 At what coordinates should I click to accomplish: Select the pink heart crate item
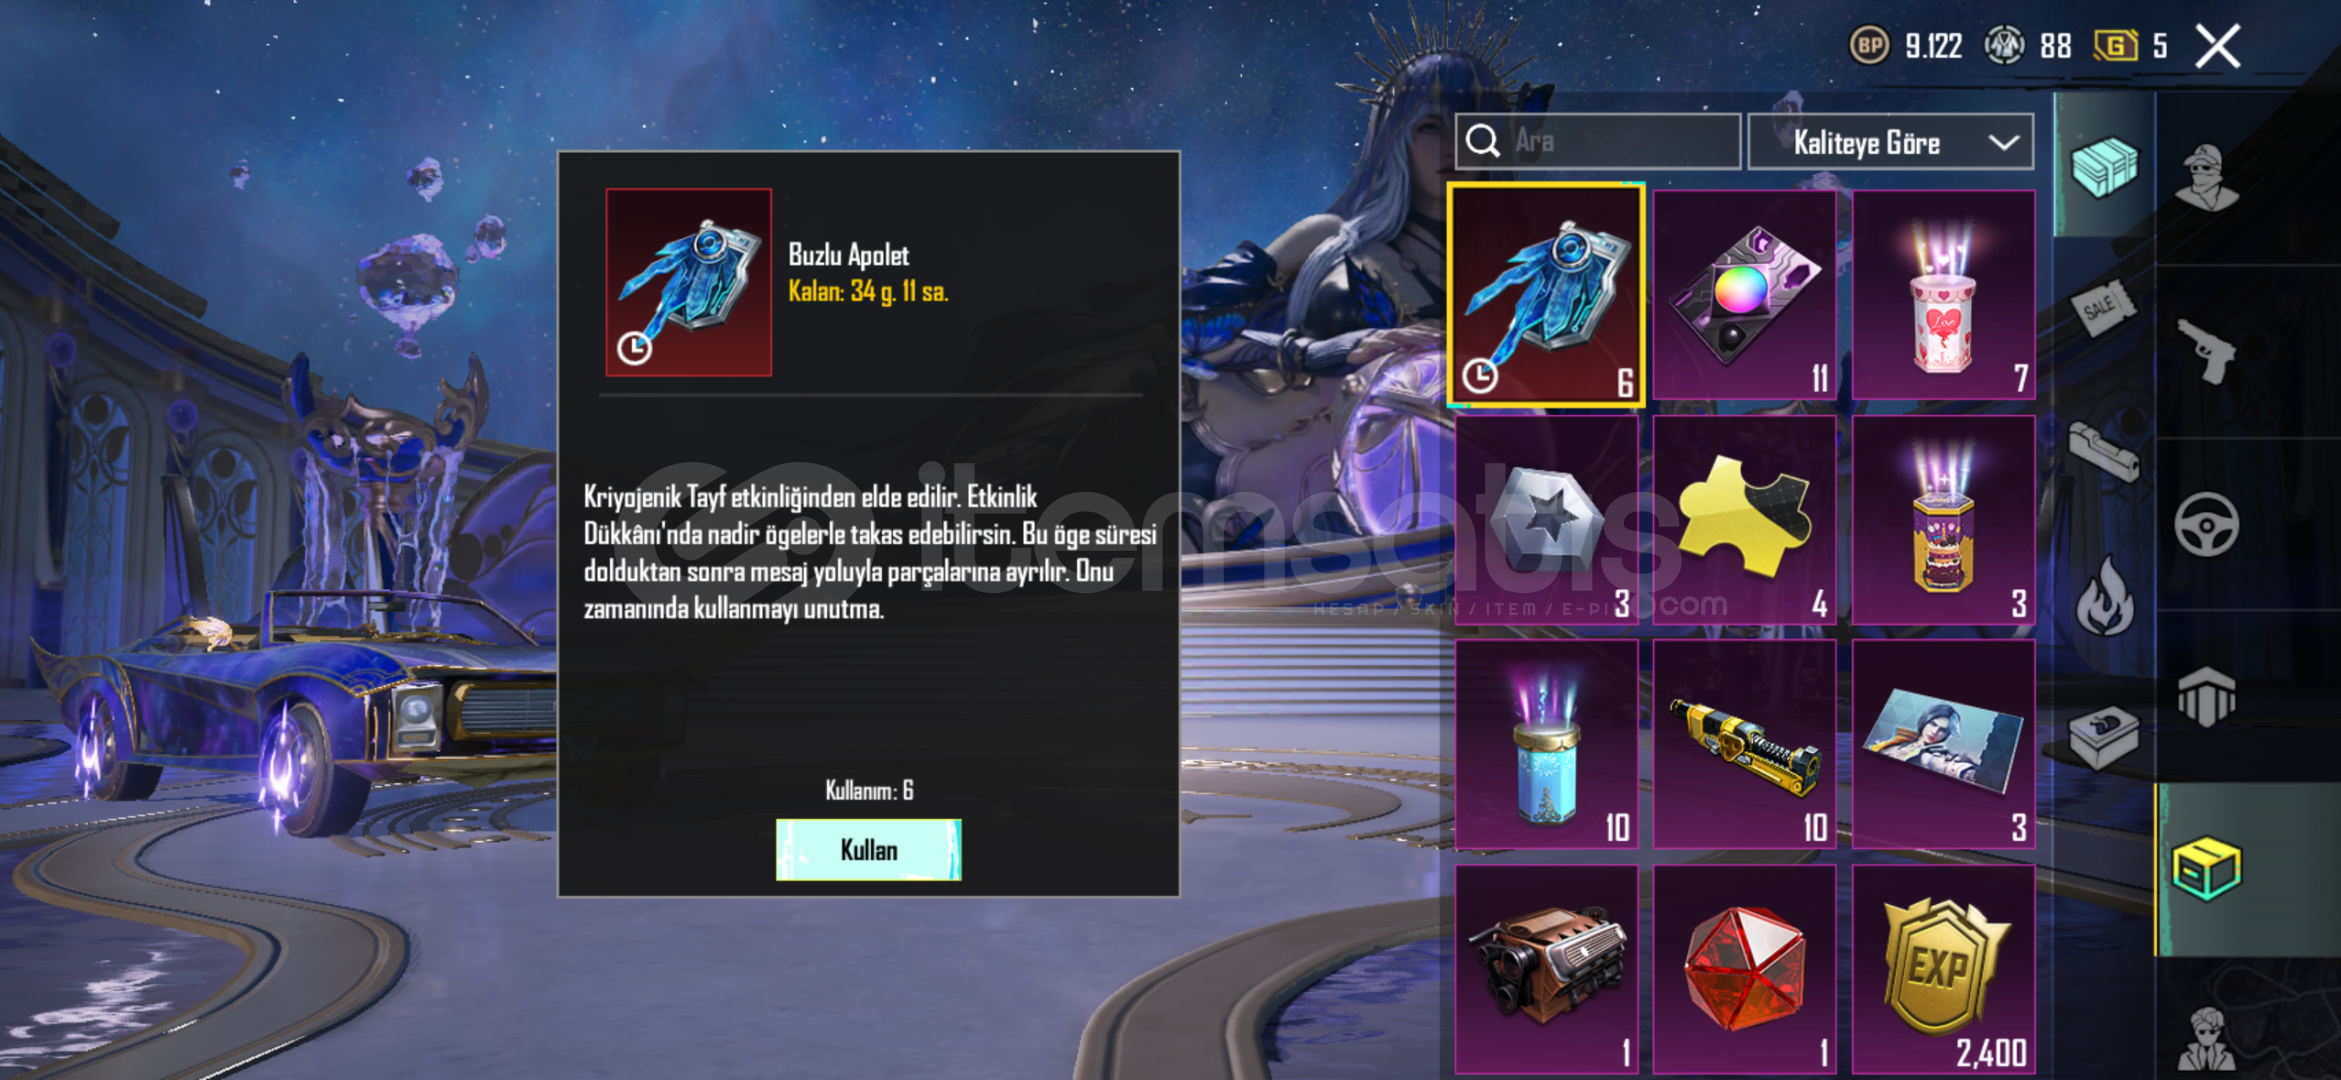pyautogui.click(x=1943, y=296)
